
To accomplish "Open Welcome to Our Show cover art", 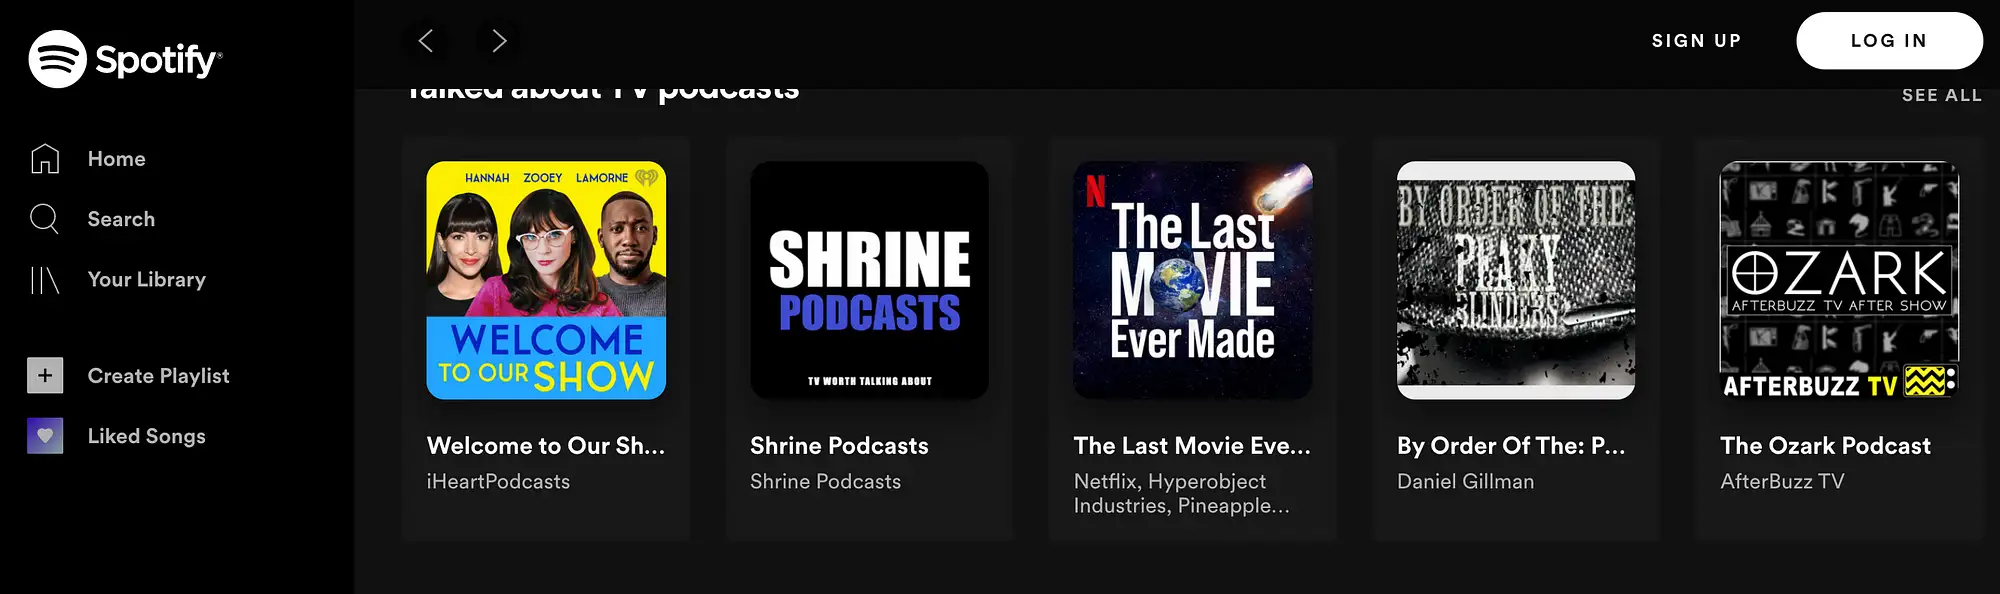I will (546, 280).
